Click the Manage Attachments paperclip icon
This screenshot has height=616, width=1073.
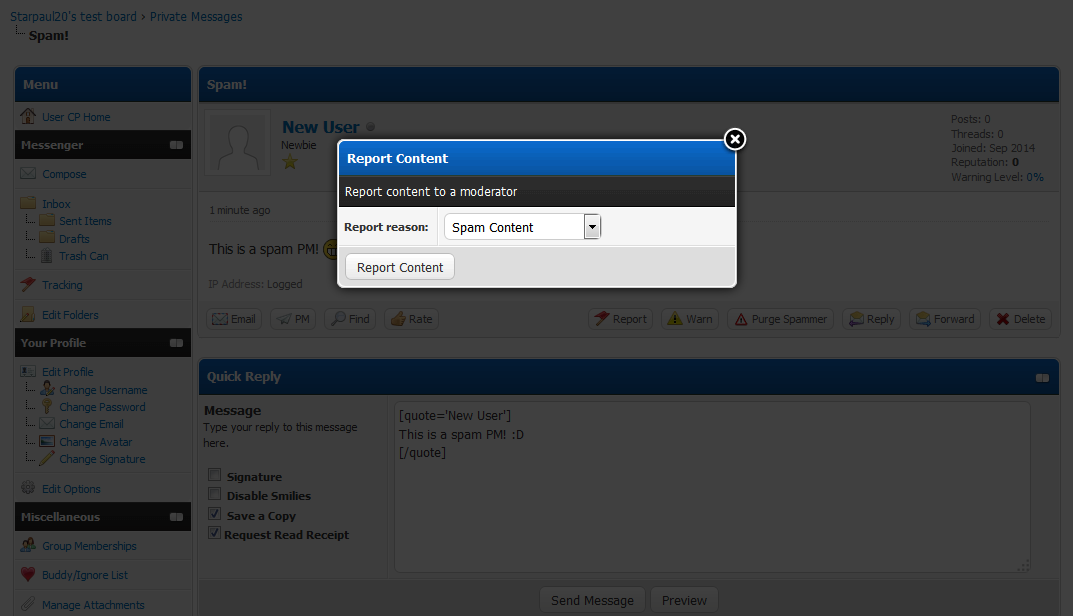click(28, 604)
